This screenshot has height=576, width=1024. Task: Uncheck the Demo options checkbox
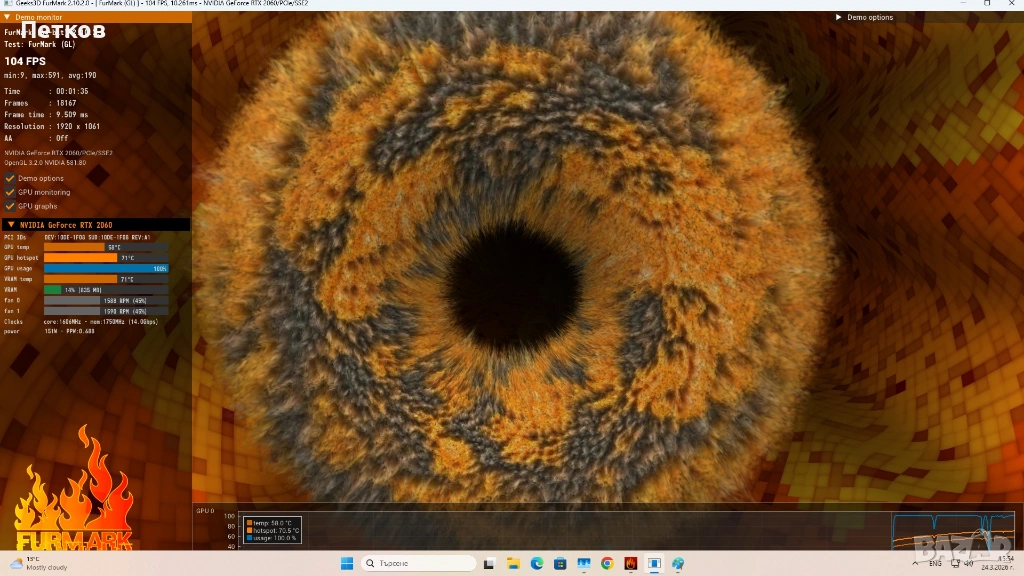[x=10, y=179]
